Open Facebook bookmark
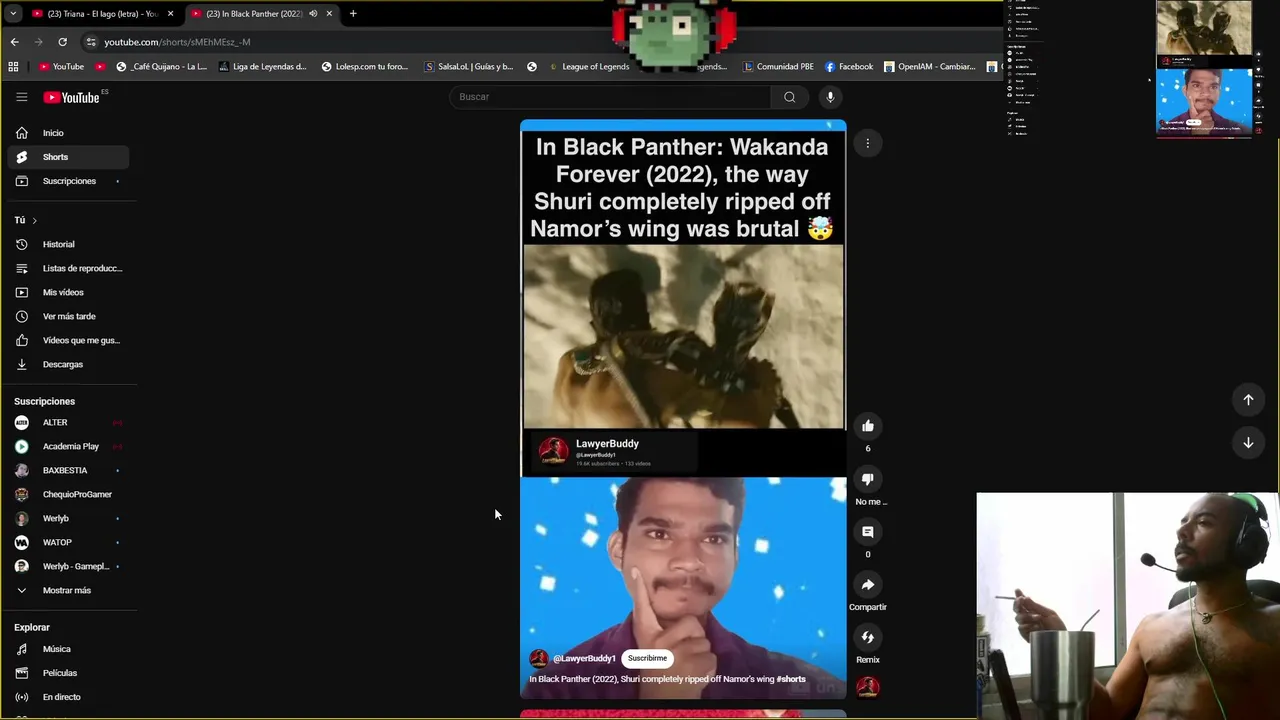The width and height of the screenshot is (1280, 720). (849, 67)
